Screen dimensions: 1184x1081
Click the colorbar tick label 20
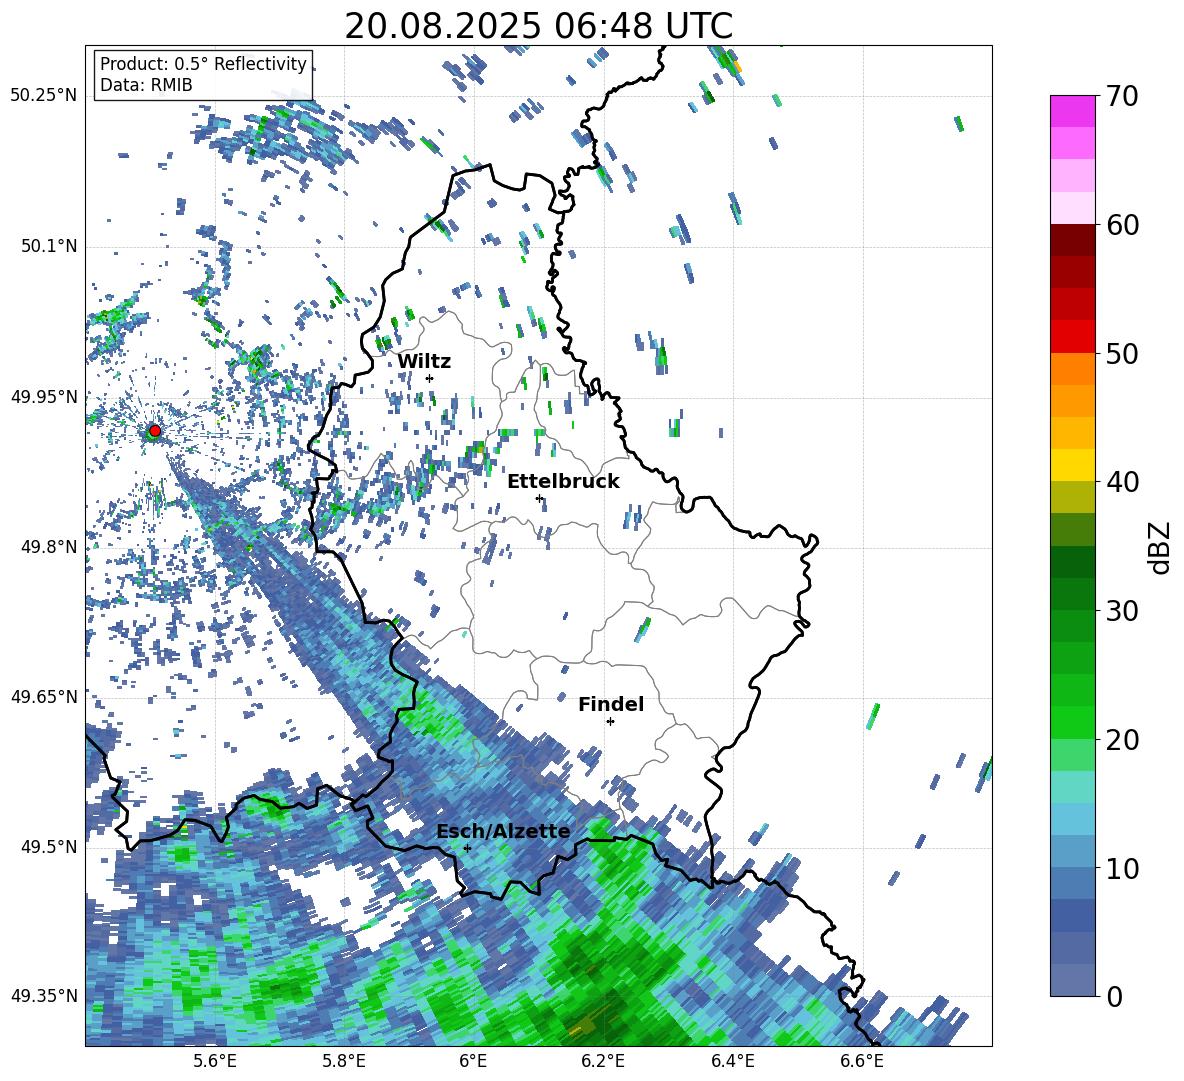coord(1123,740)
